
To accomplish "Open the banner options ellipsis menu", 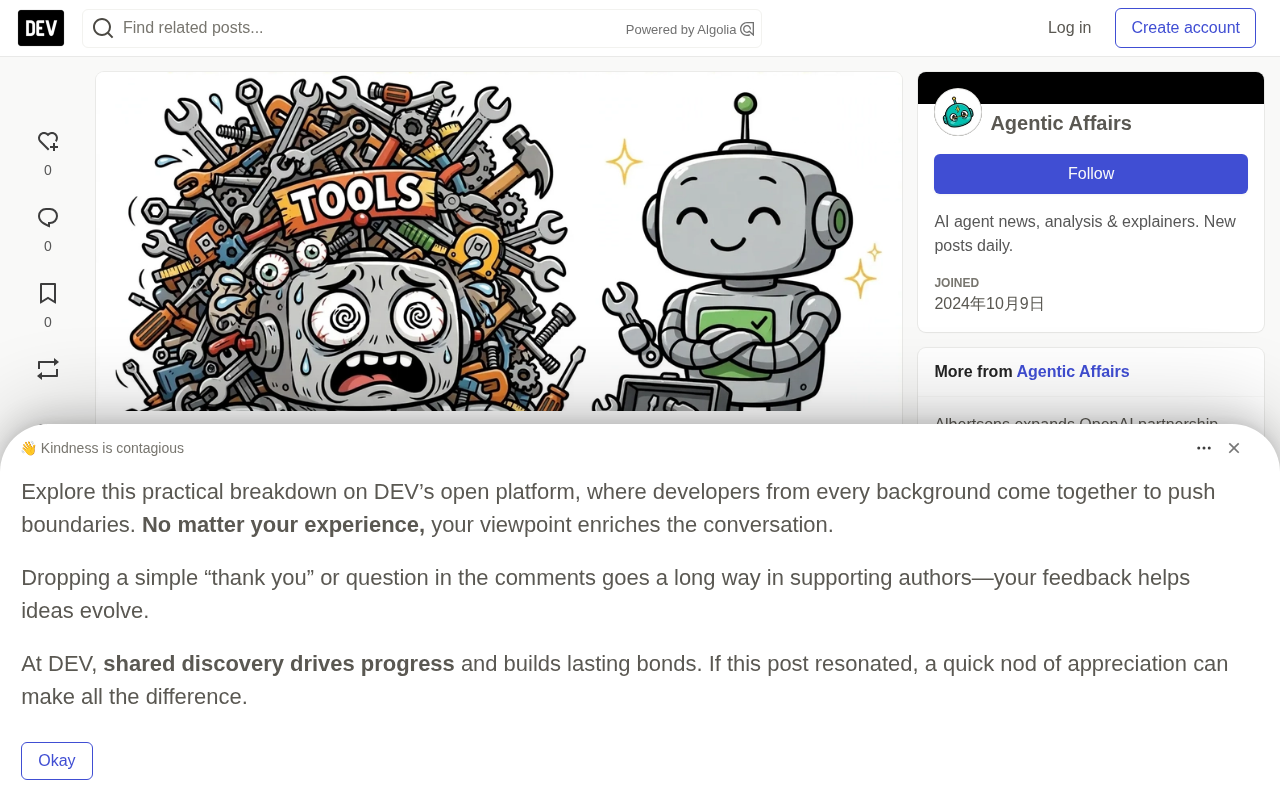I will [1204, 448].
